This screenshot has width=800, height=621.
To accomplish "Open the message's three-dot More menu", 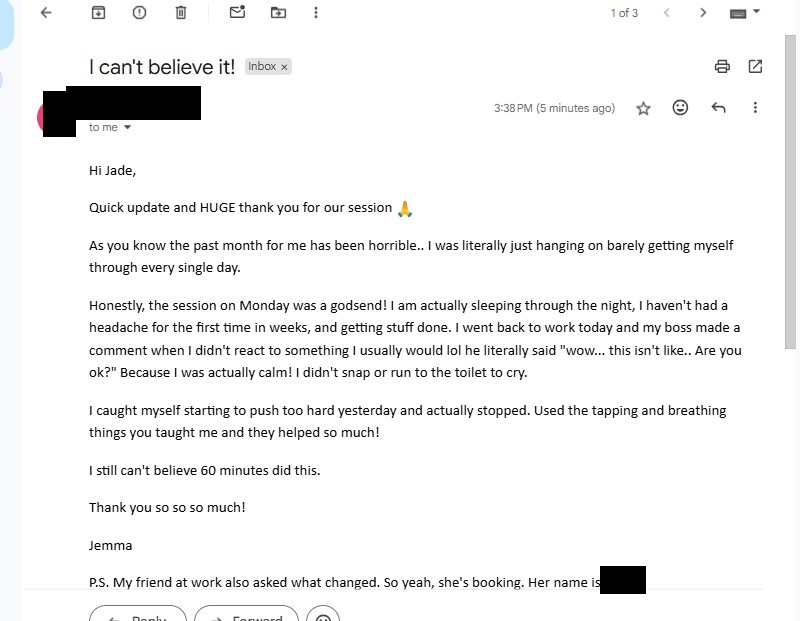I will (x=755, y=108).
